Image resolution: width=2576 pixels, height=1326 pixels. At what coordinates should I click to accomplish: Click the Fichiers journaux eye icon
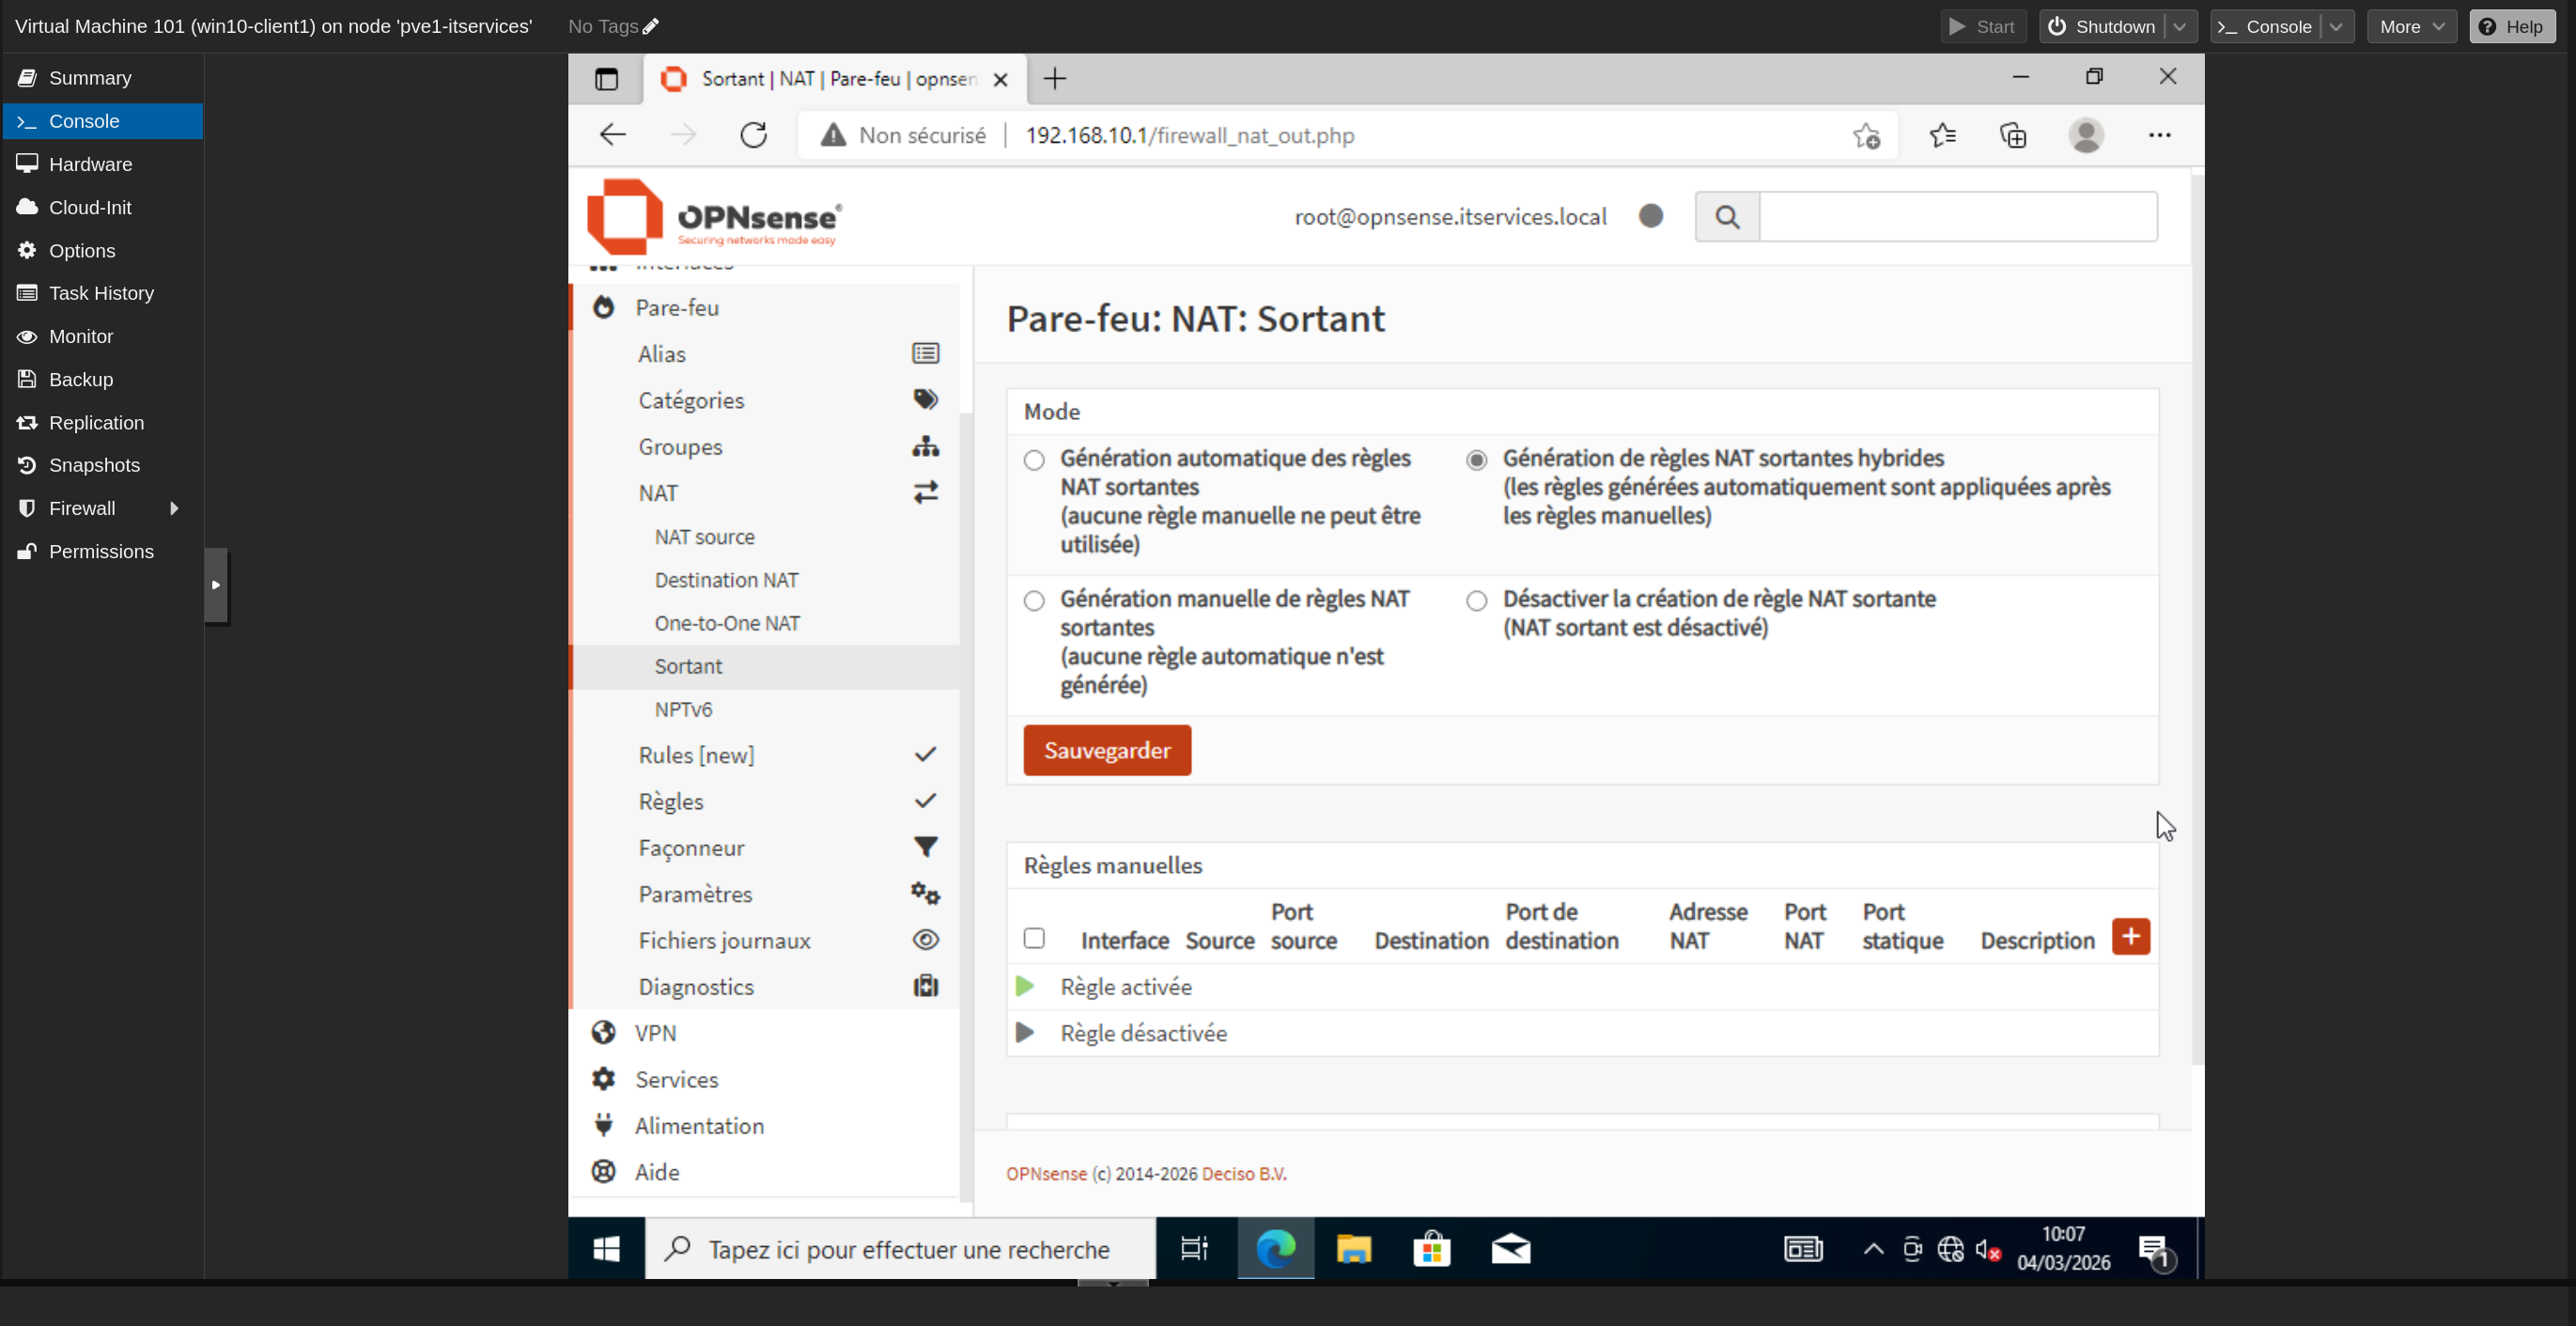coord(925,940)
